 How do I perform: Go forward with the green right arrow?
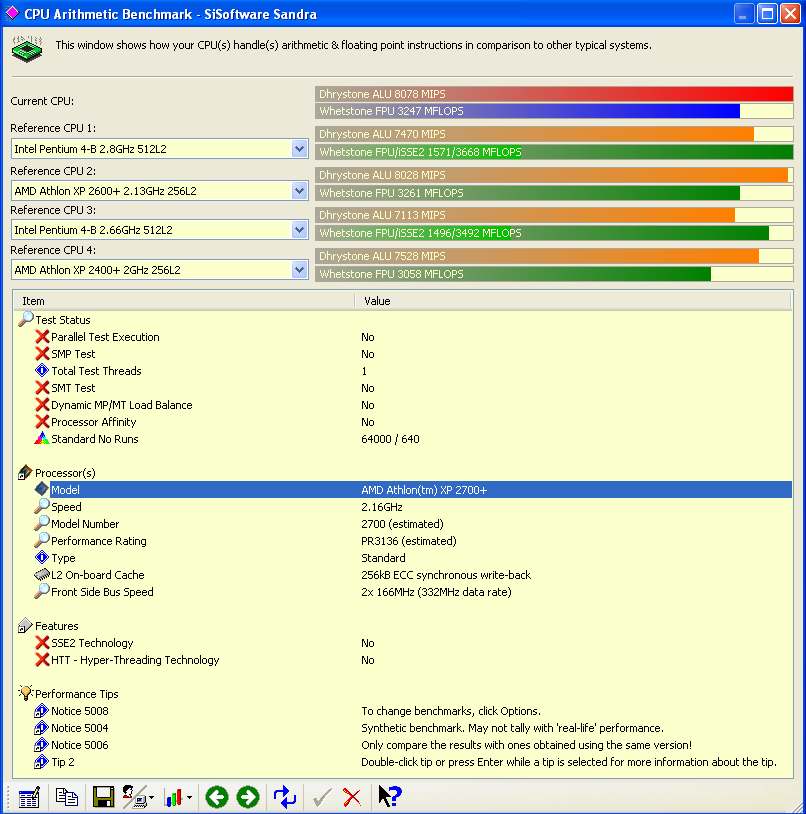pos(248,797)
